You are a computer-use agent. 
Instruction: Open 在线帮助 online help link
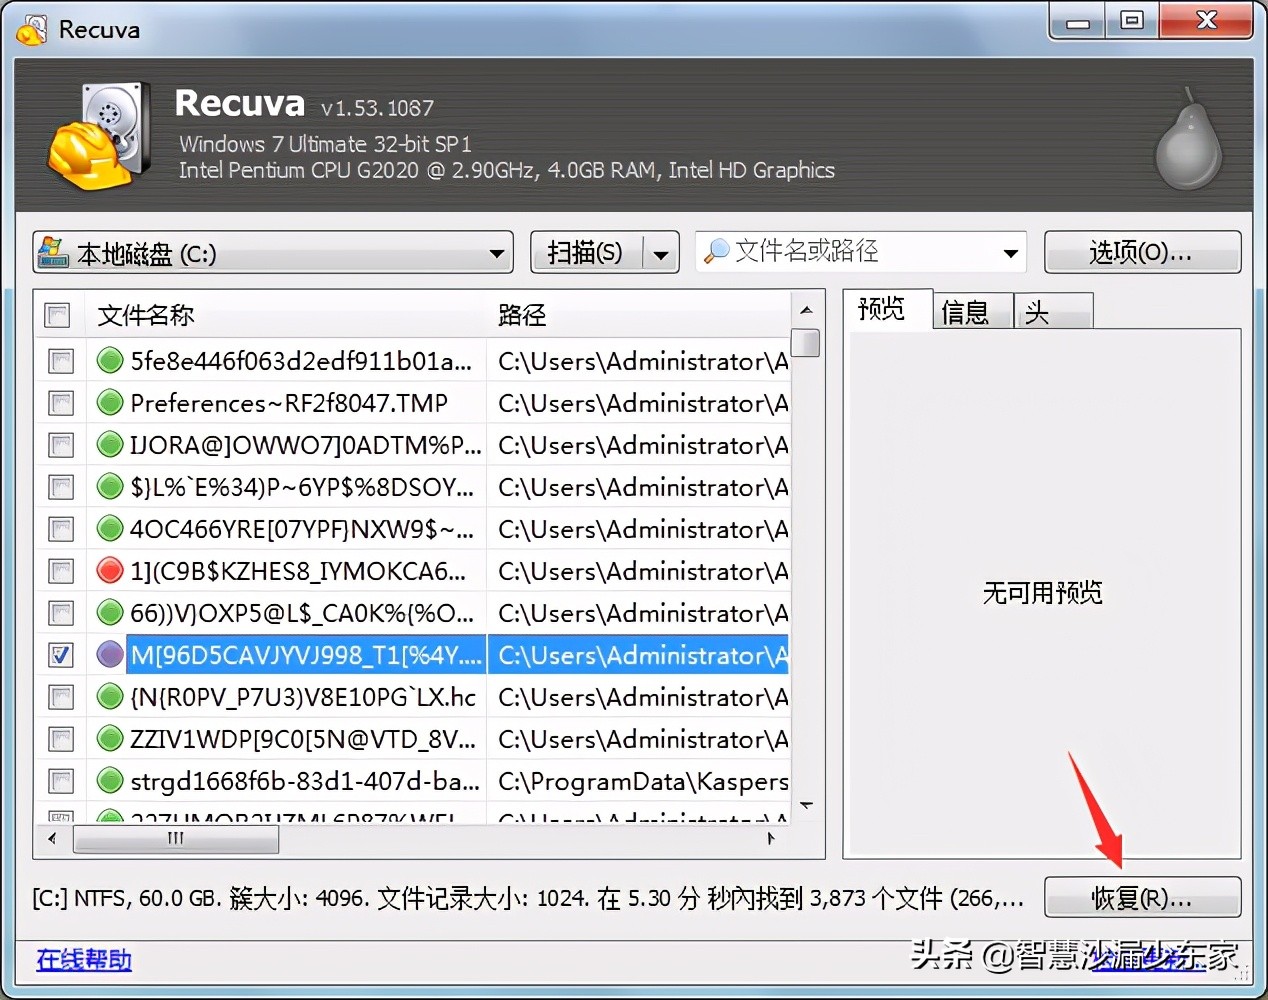tap(83, 958)
